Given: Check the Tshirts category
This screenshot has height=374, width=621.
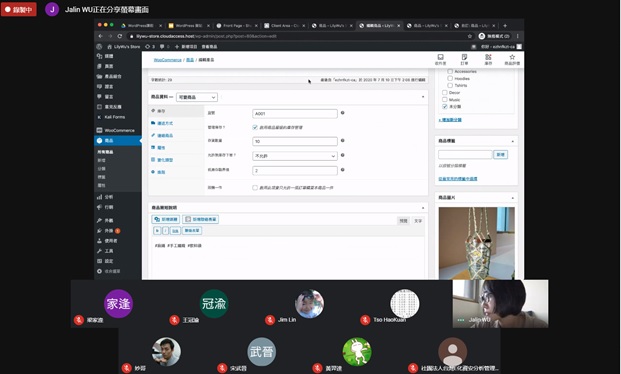Looking at the screenshot, I should click(x=450, y=85).
